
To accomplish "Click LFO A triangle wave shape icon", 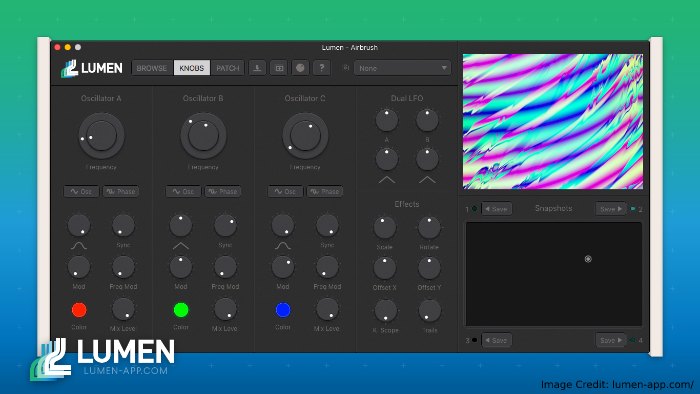I will (387, 180).
